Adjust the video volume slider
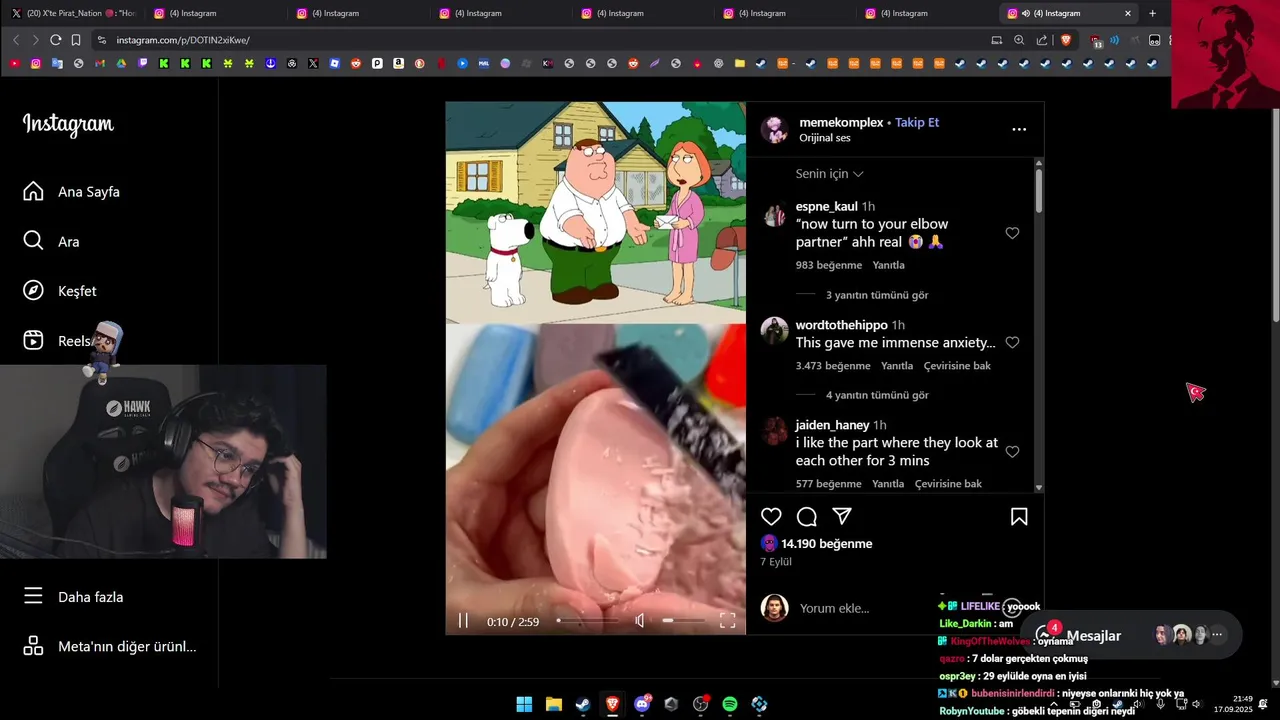Viewport: 1280px width, 720px height. tap(682, 621)
